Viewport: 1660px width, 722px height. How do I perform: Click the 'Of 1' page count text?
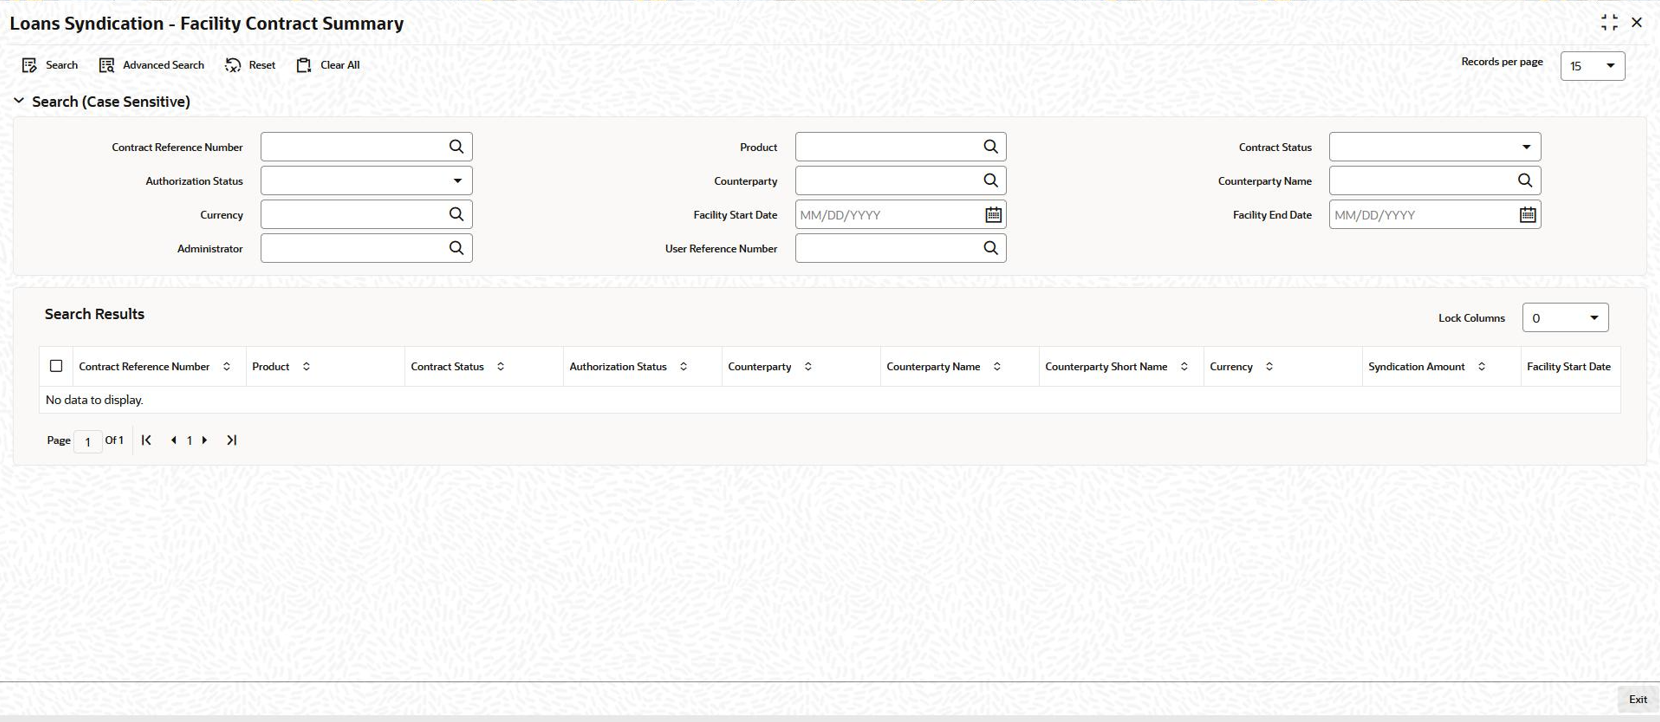(114, 440)
